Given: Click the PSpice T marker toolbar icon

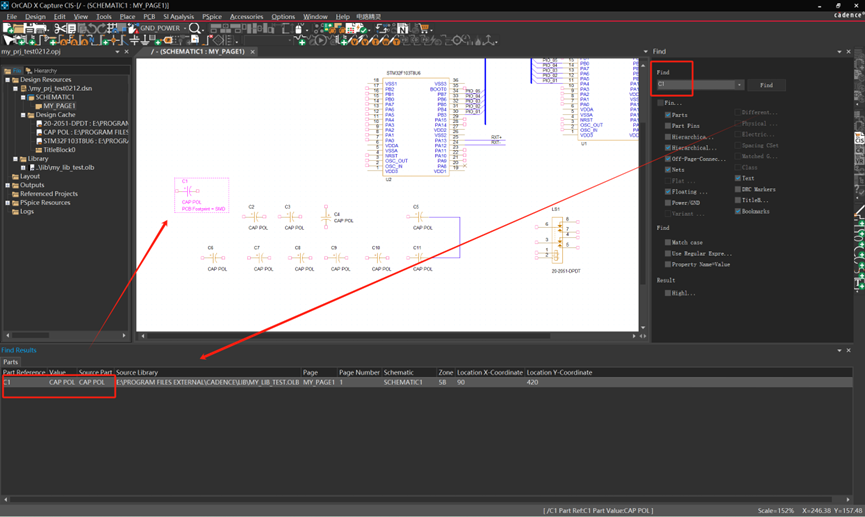Looking at the screenshot, I should pos(396,41).
